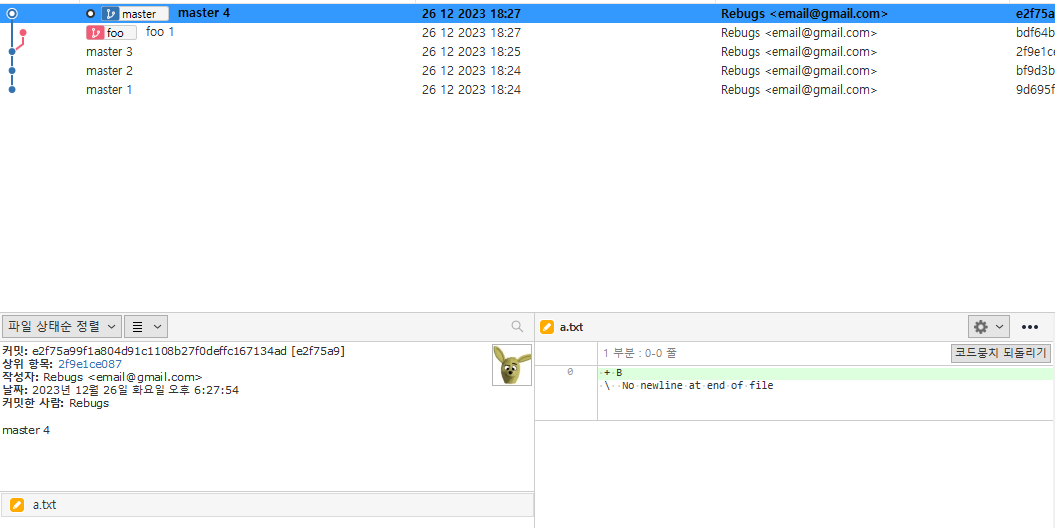Select the master branch label

[x=135, y=13]
